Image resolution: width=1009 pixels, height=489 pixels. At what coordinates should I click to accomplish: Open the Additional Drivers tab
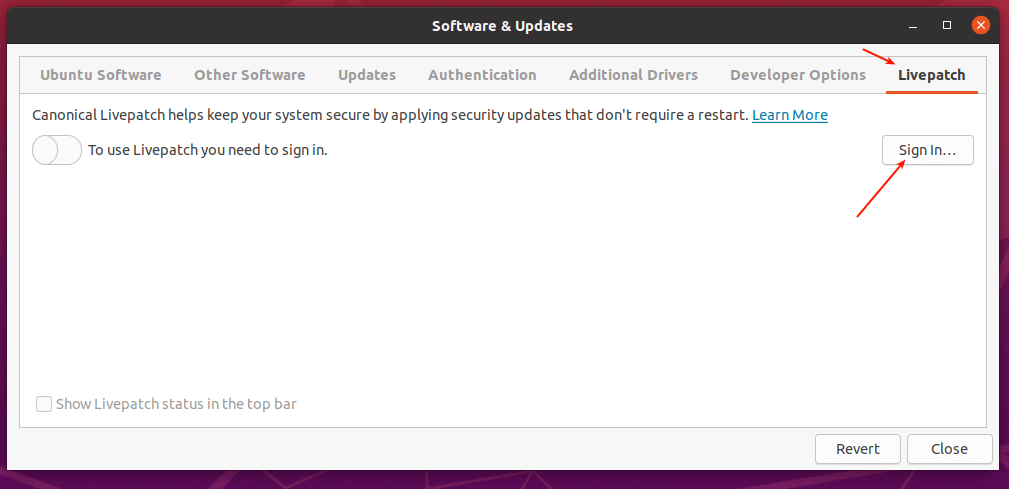click(633, 75)
